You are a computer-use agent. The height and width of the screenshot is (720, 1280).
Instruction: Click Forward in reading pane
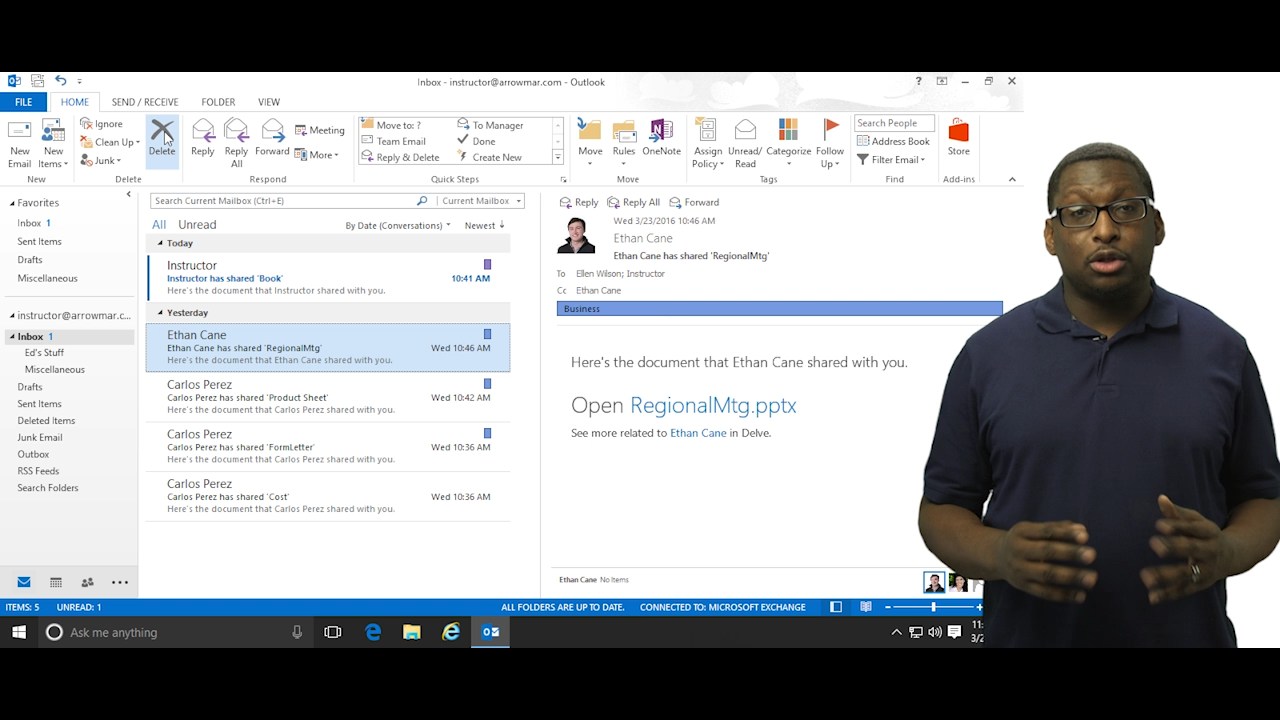pos(694,202)
